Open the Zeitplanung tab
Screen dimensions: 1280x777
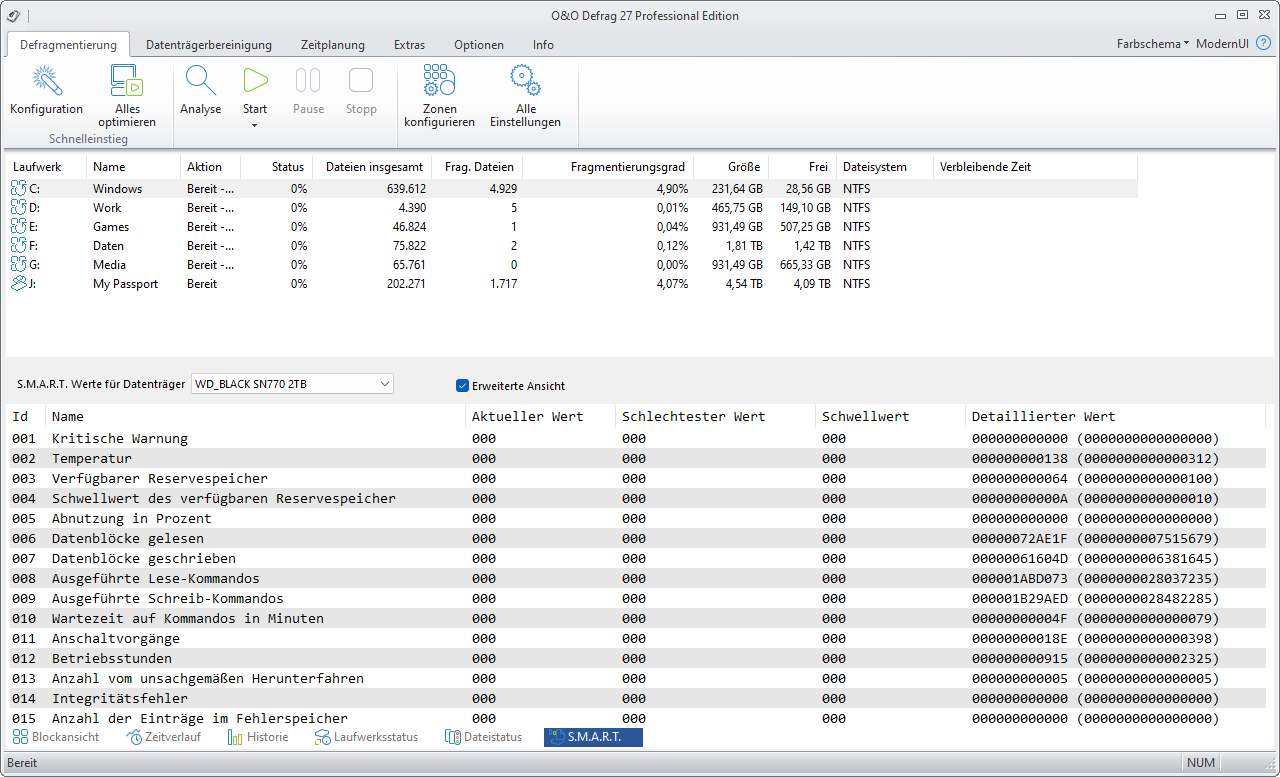pyautogui.click(x=333, y=45)
